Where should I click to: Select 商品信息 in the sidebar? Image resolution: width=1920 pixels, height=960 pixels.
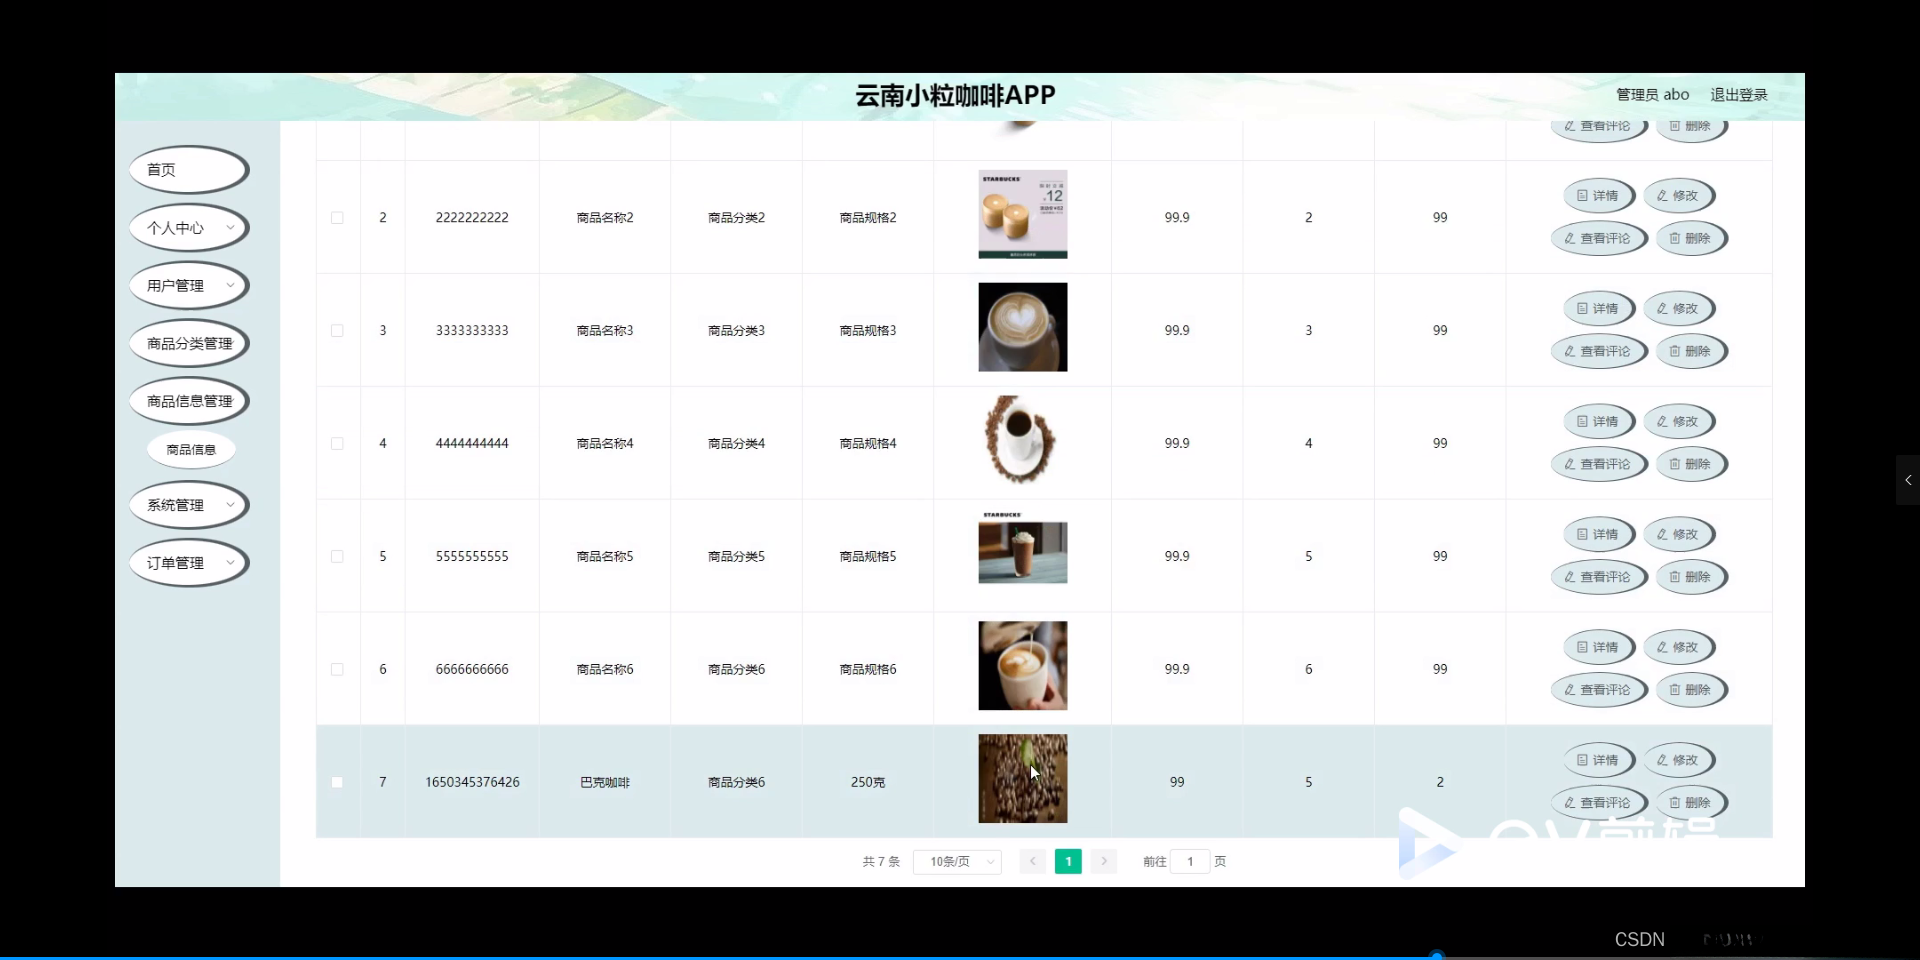(190, 449)
